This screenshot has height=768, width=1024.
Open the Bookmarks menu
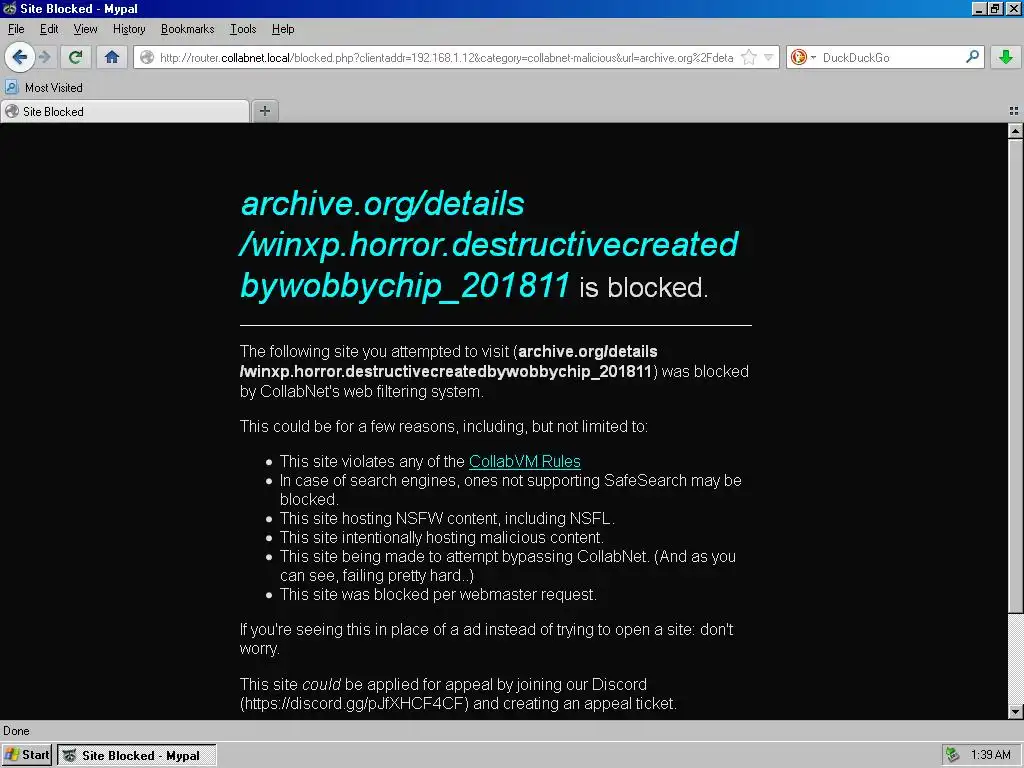click(x=187, y=29)
